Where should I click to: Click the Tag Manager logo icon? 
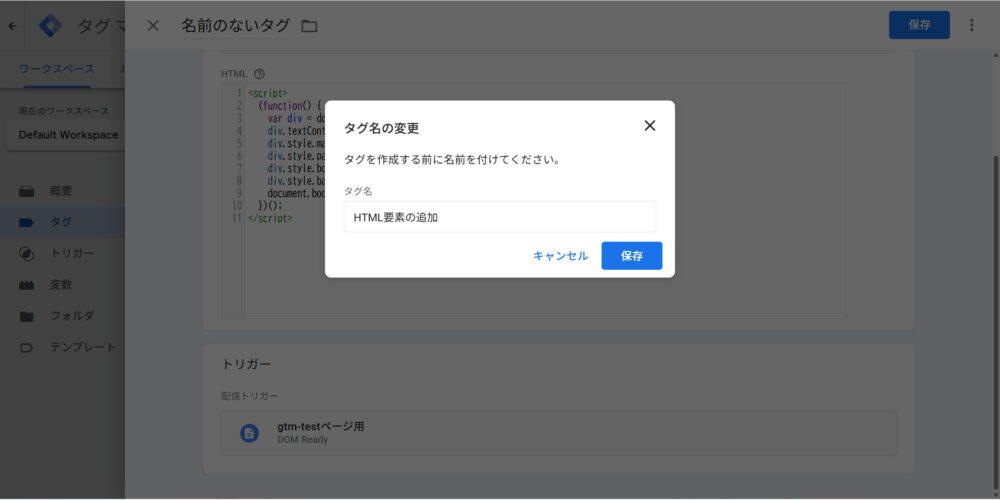50,26
